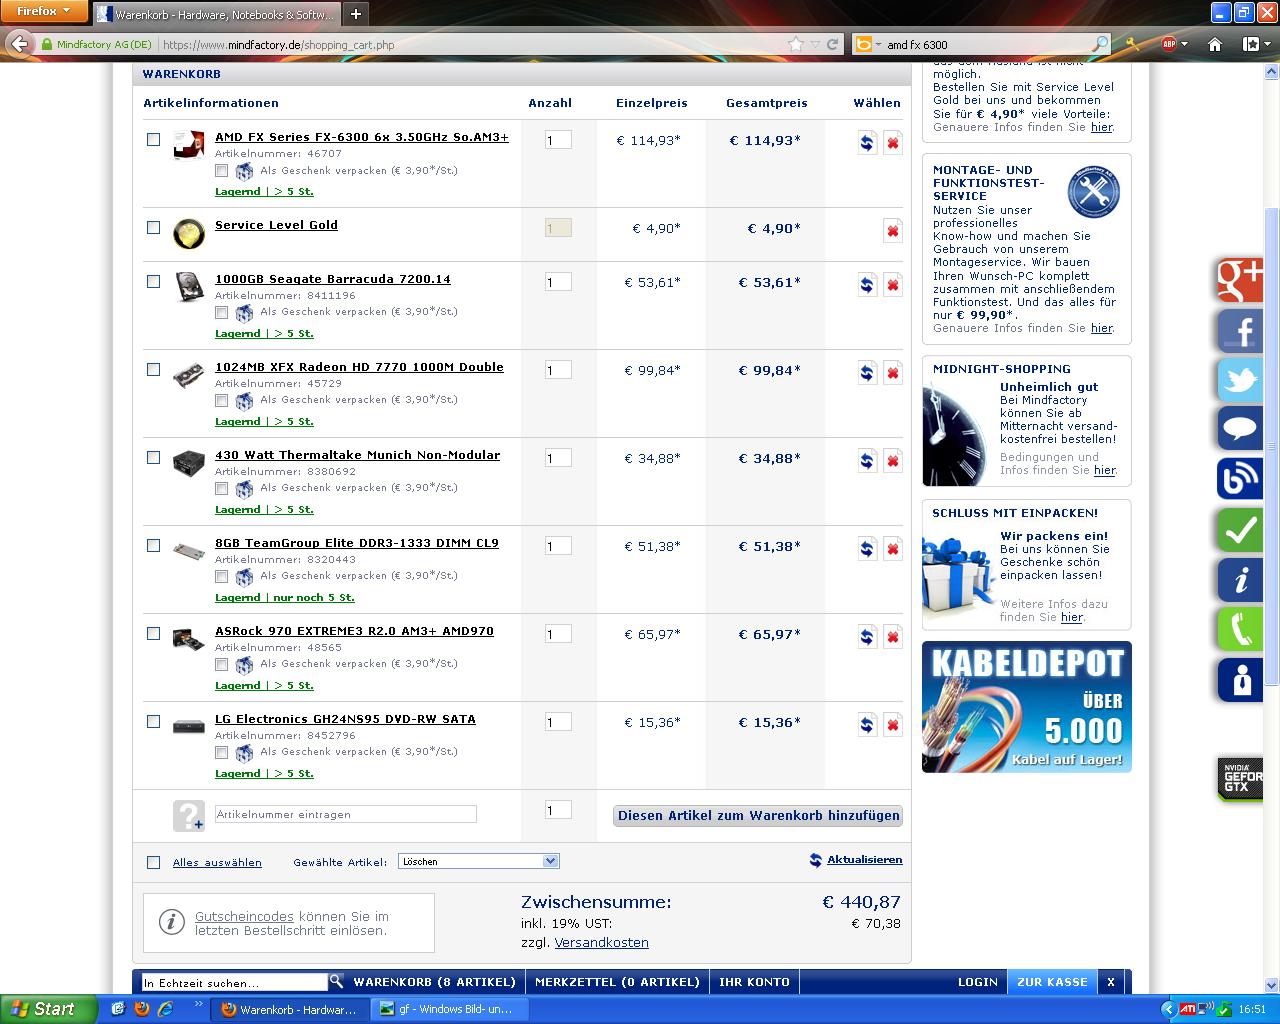This screenshot has height=1024, width=1280.
Task: Click the quantity field for Seagate Barracuda
Action: pos(558,282)
